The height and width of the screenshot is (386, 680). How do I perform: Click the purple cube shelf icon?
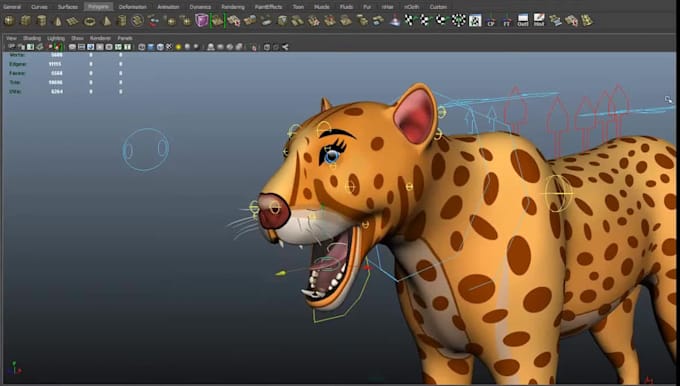[201, 20]
